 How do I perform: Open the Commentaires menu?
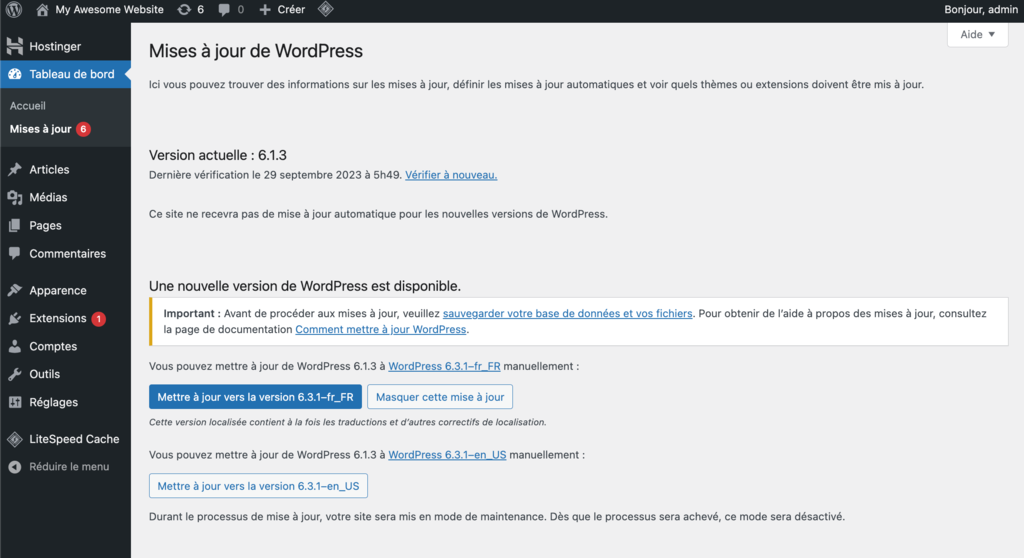pyautogui.click(x=65, y=254)
